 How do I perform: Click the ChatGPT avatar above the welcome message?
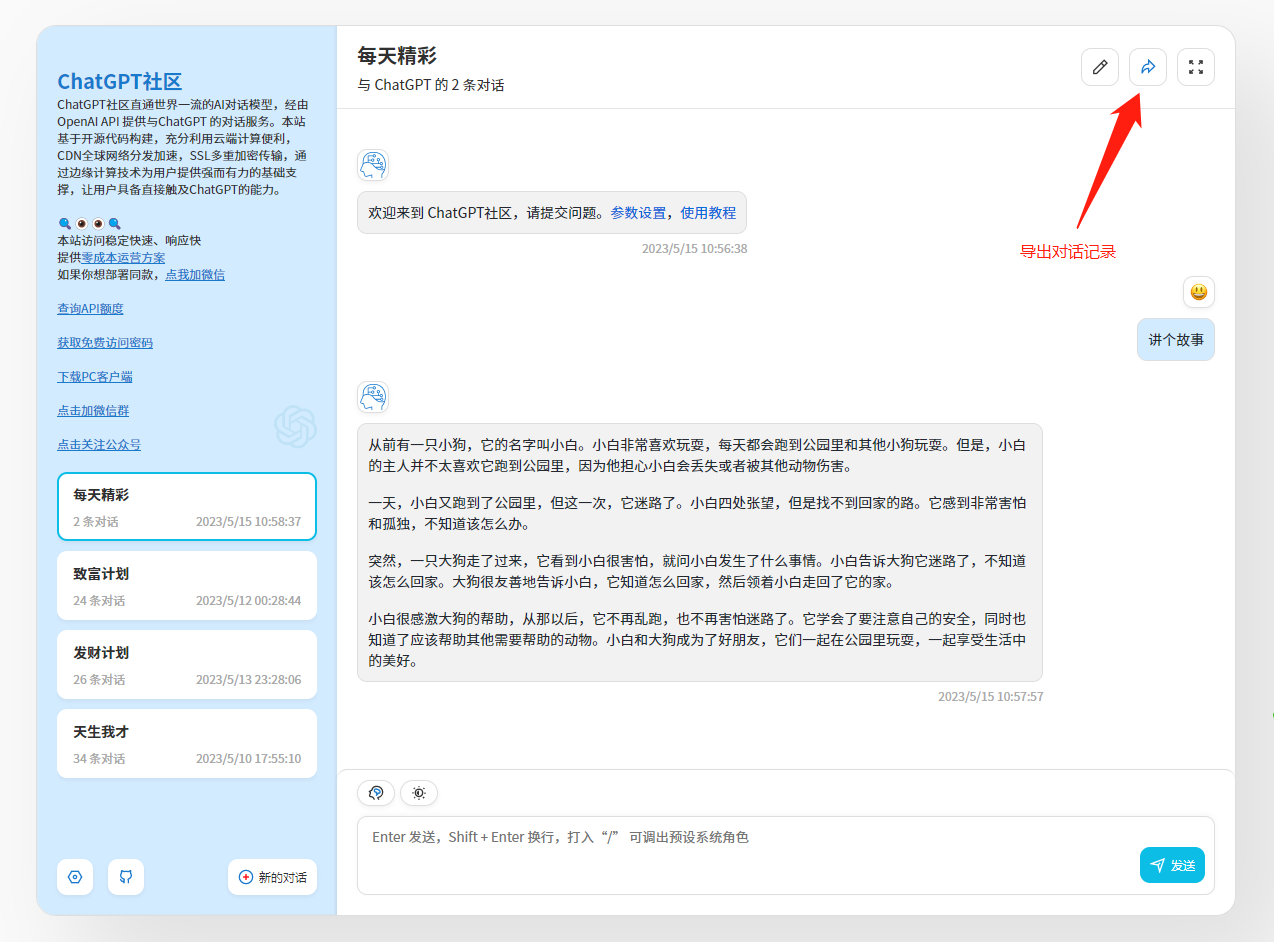(x=373, y=165)
